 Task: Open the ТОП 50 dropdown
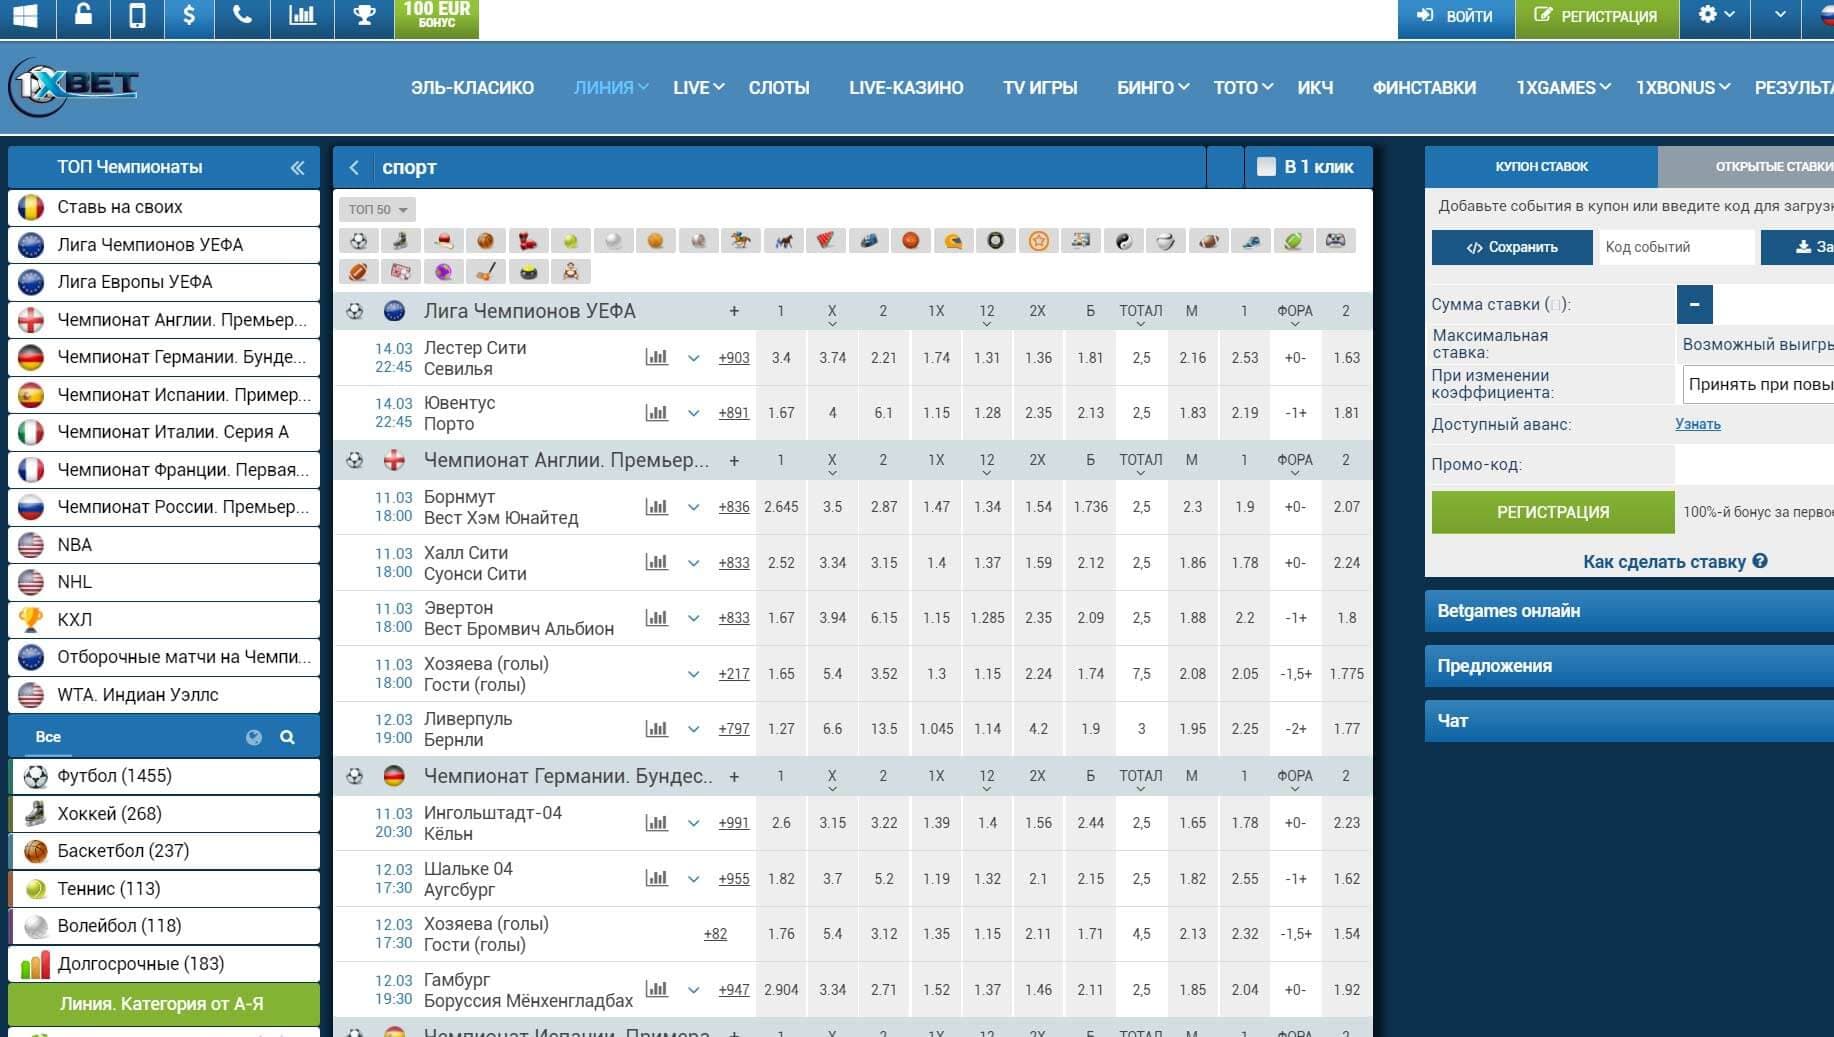(x=378, y=209)
